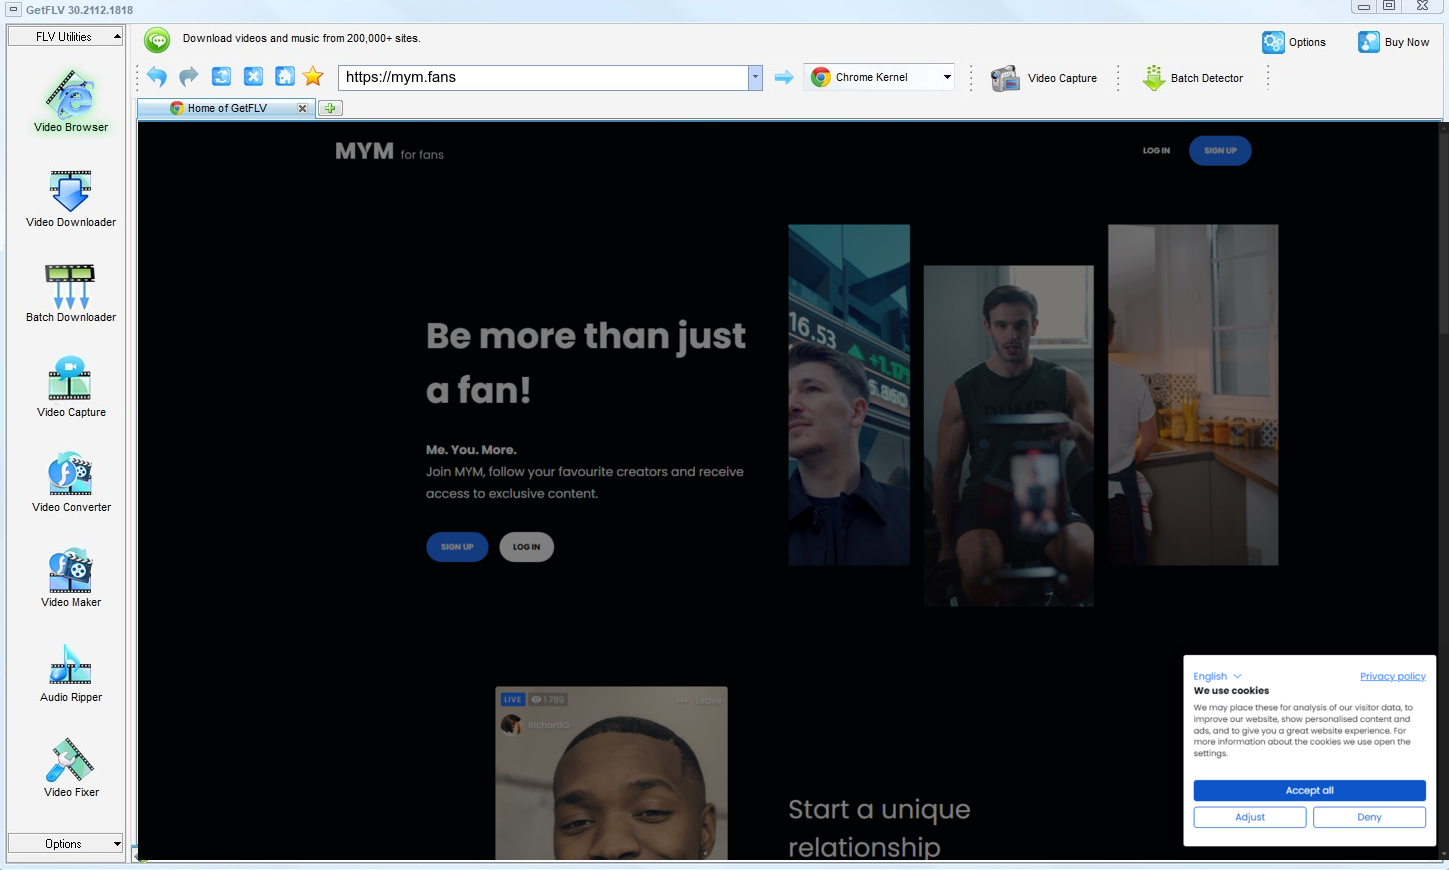Open the Audio Ripper tool
This screenshot has height=870, width=1449.
[71, 673]
